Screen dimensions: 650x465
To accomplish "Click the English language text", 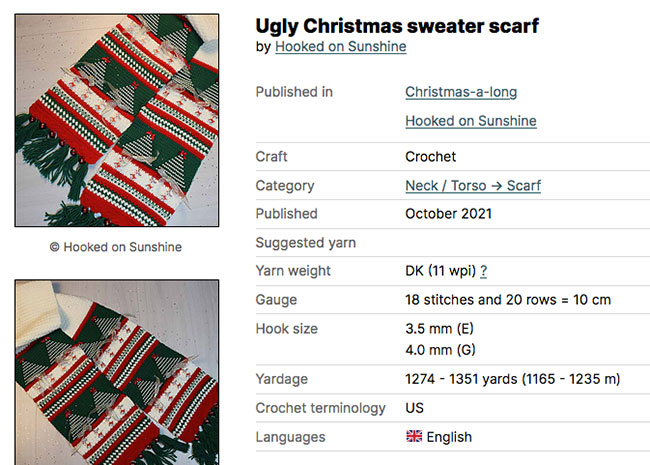I will point(449,437).
